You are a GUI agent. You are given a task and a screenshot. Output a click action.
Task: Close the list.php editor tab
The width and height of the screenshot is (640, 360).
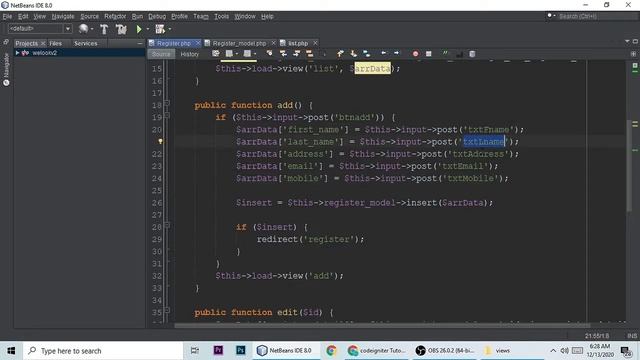(x=315, y=43)
